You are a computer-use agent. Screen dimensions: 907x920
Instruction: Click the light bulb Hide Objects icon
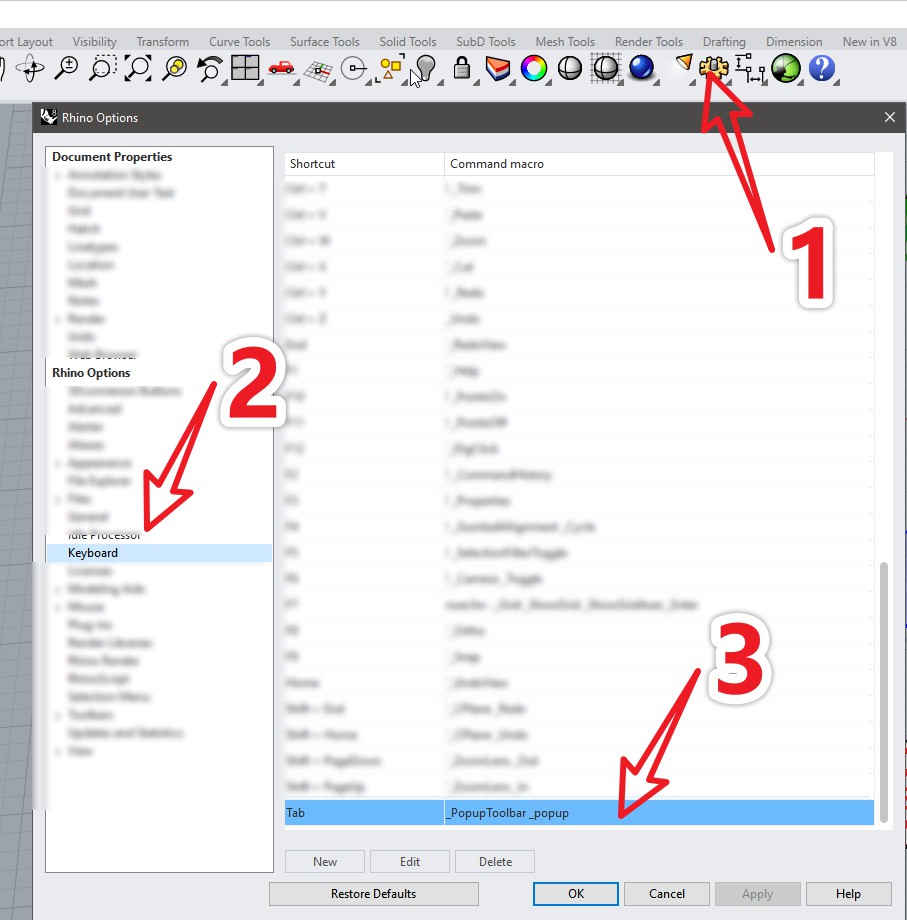[x=426, y=68]
